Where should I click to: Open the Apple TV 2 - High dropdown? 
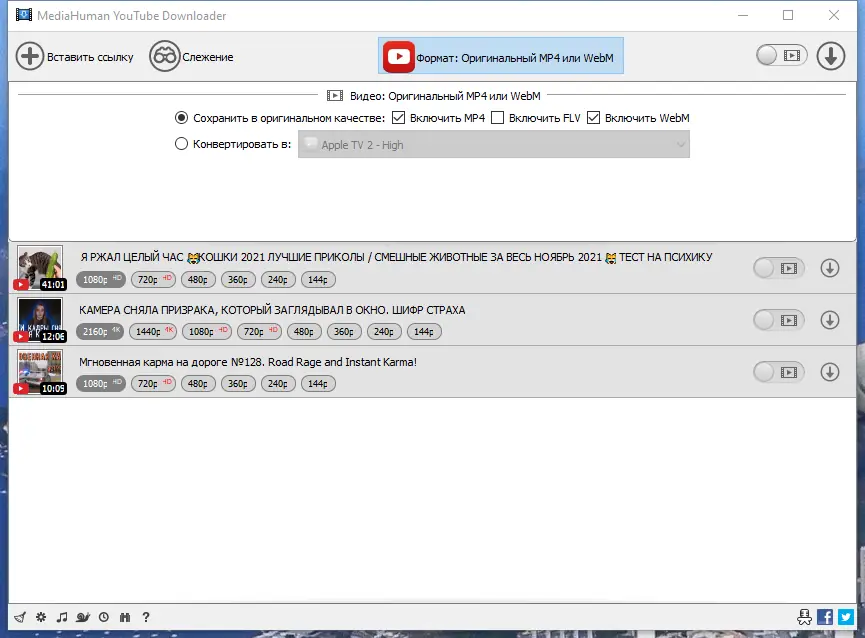pyautogui.click(x=494, y=144)
